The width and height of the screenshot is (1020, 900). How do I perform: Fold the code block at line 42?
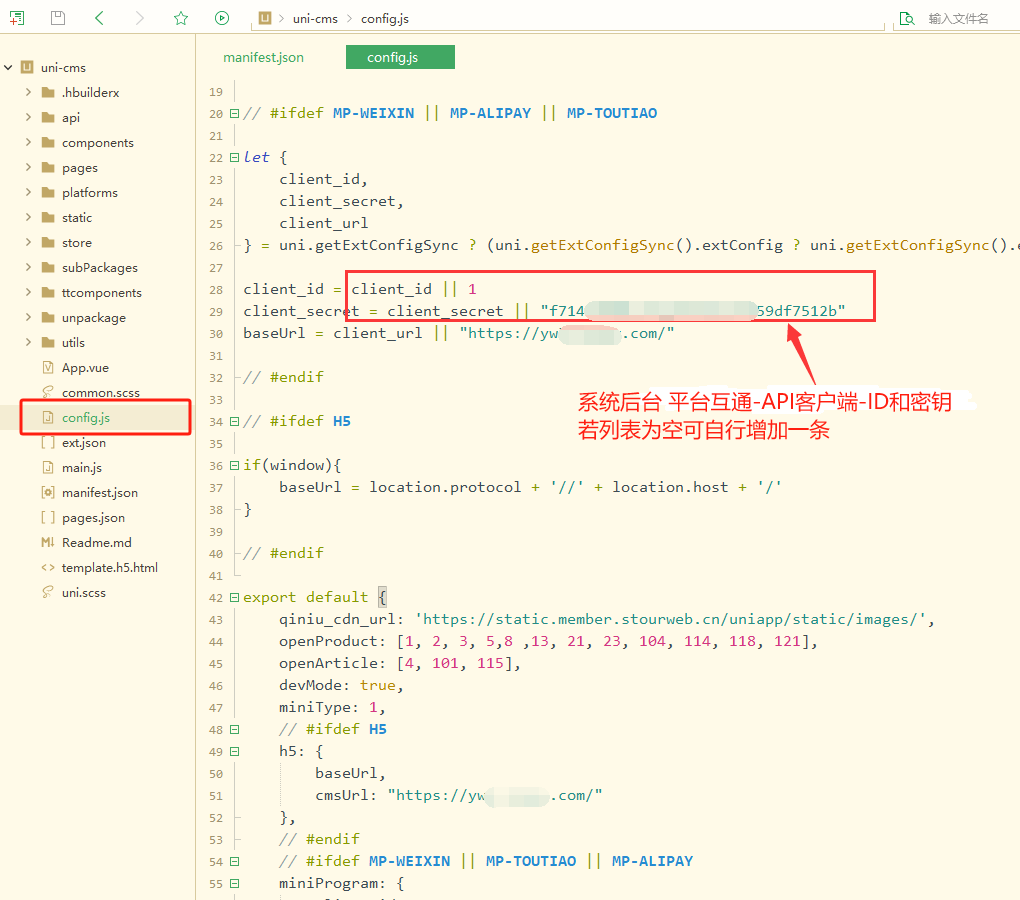pyautogui.click(x=235, y=598)
